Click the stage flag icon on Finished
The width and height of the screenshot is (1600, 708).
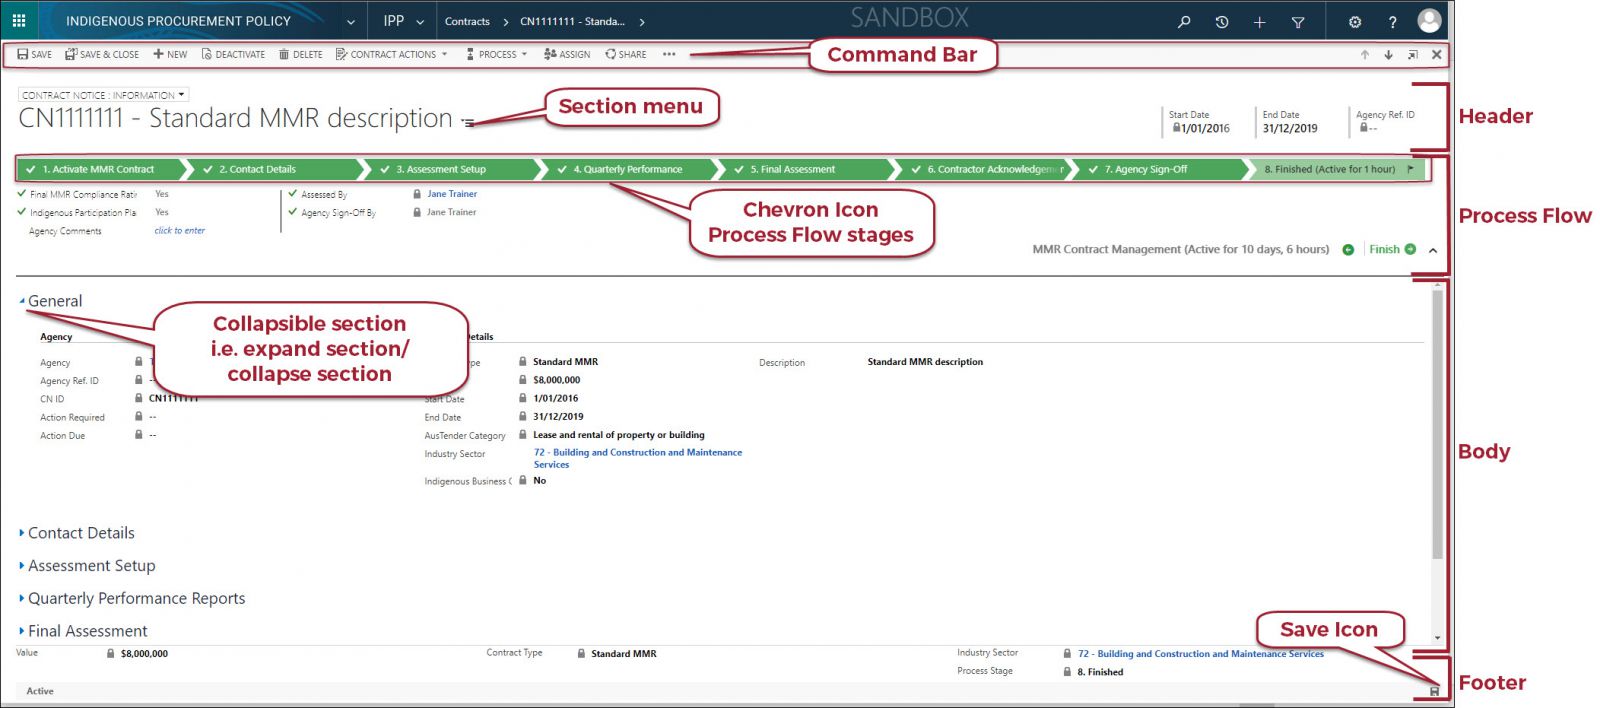(x=1410, y=169)
